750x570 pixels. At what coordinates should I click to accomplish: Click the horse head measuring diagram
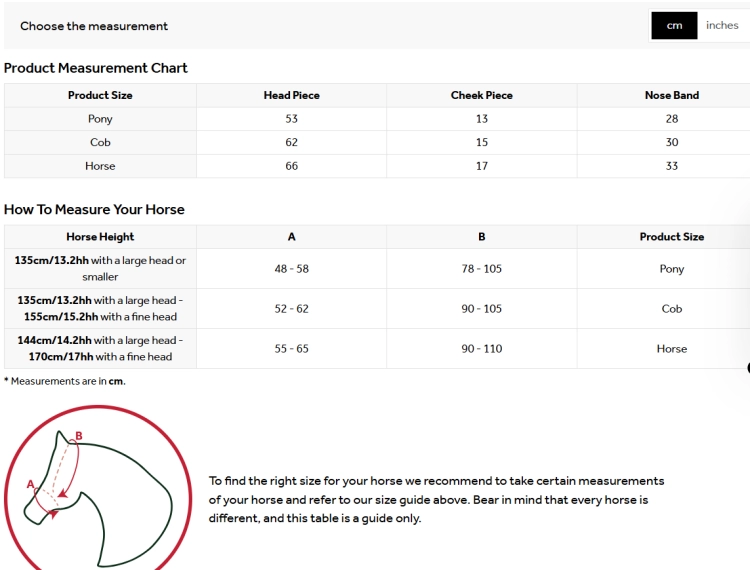coord(98,488)
